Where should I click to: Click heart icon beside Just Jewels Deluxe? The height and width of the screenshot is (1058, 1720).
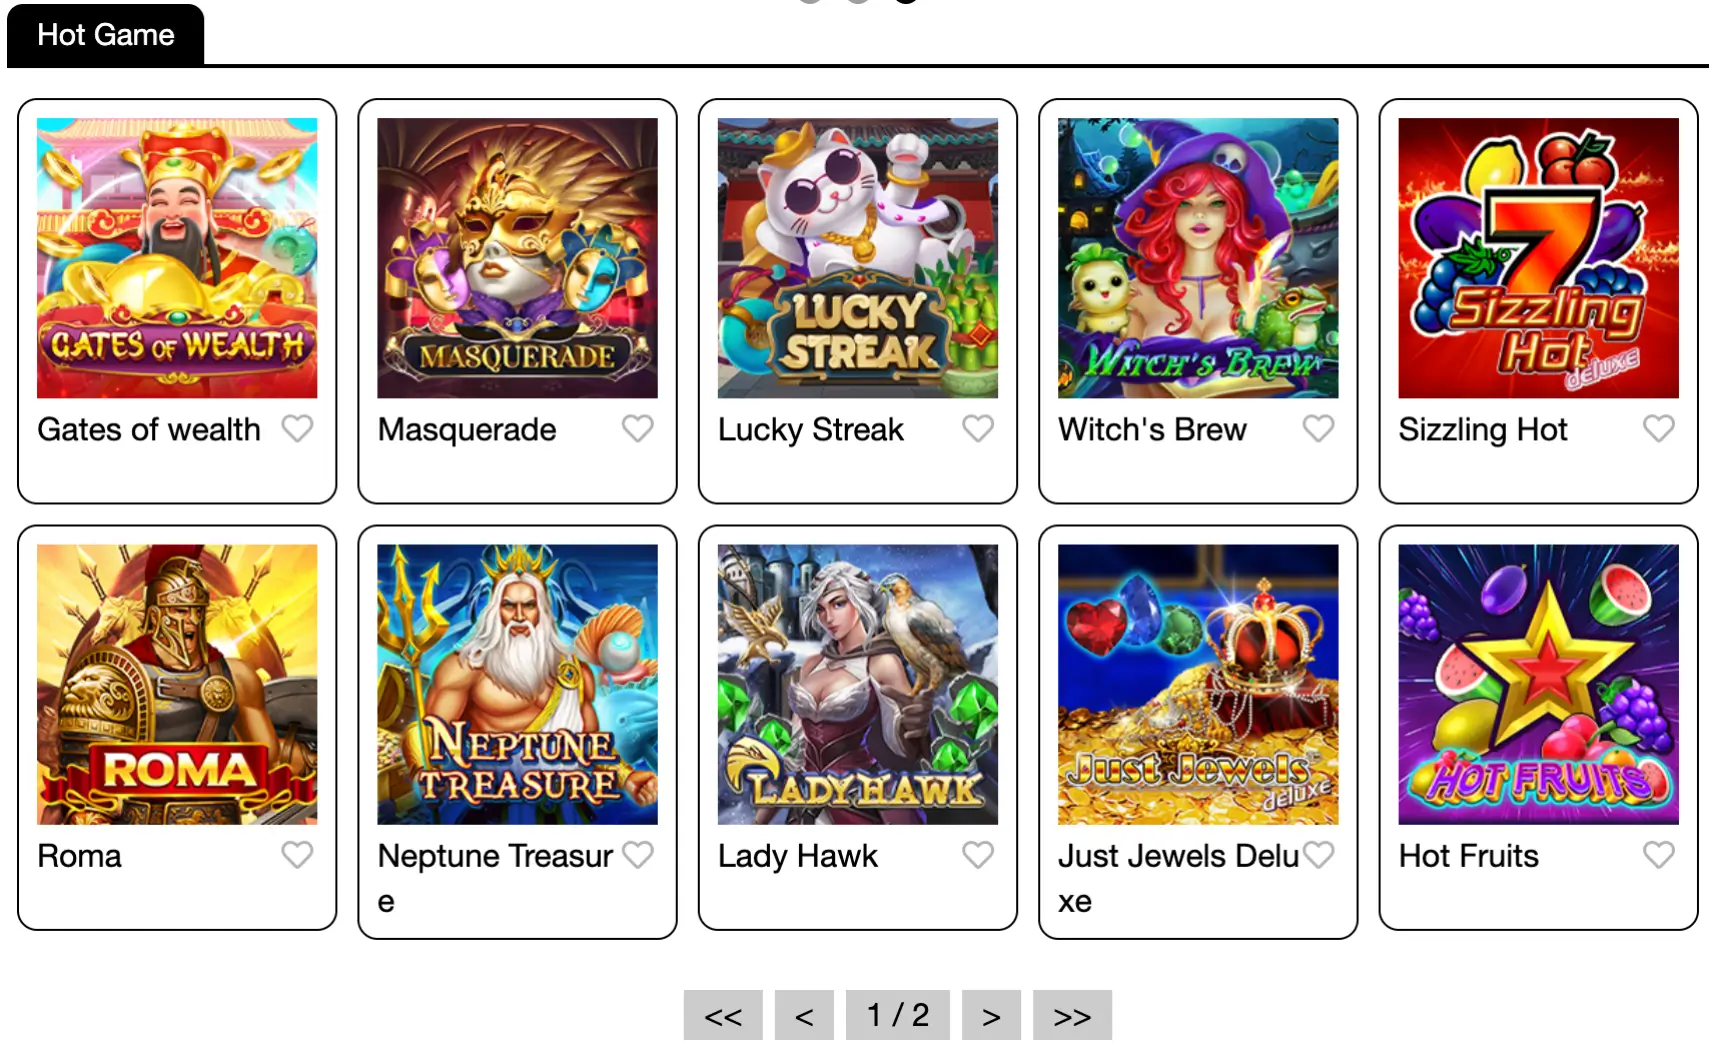[1318, 855]
